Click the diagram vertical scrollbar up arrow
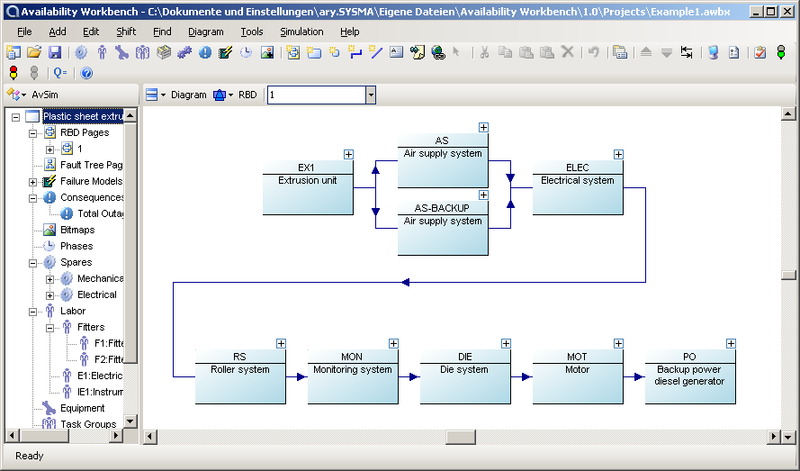The width and height of the screenshot is (800, 471). point(788,114)
